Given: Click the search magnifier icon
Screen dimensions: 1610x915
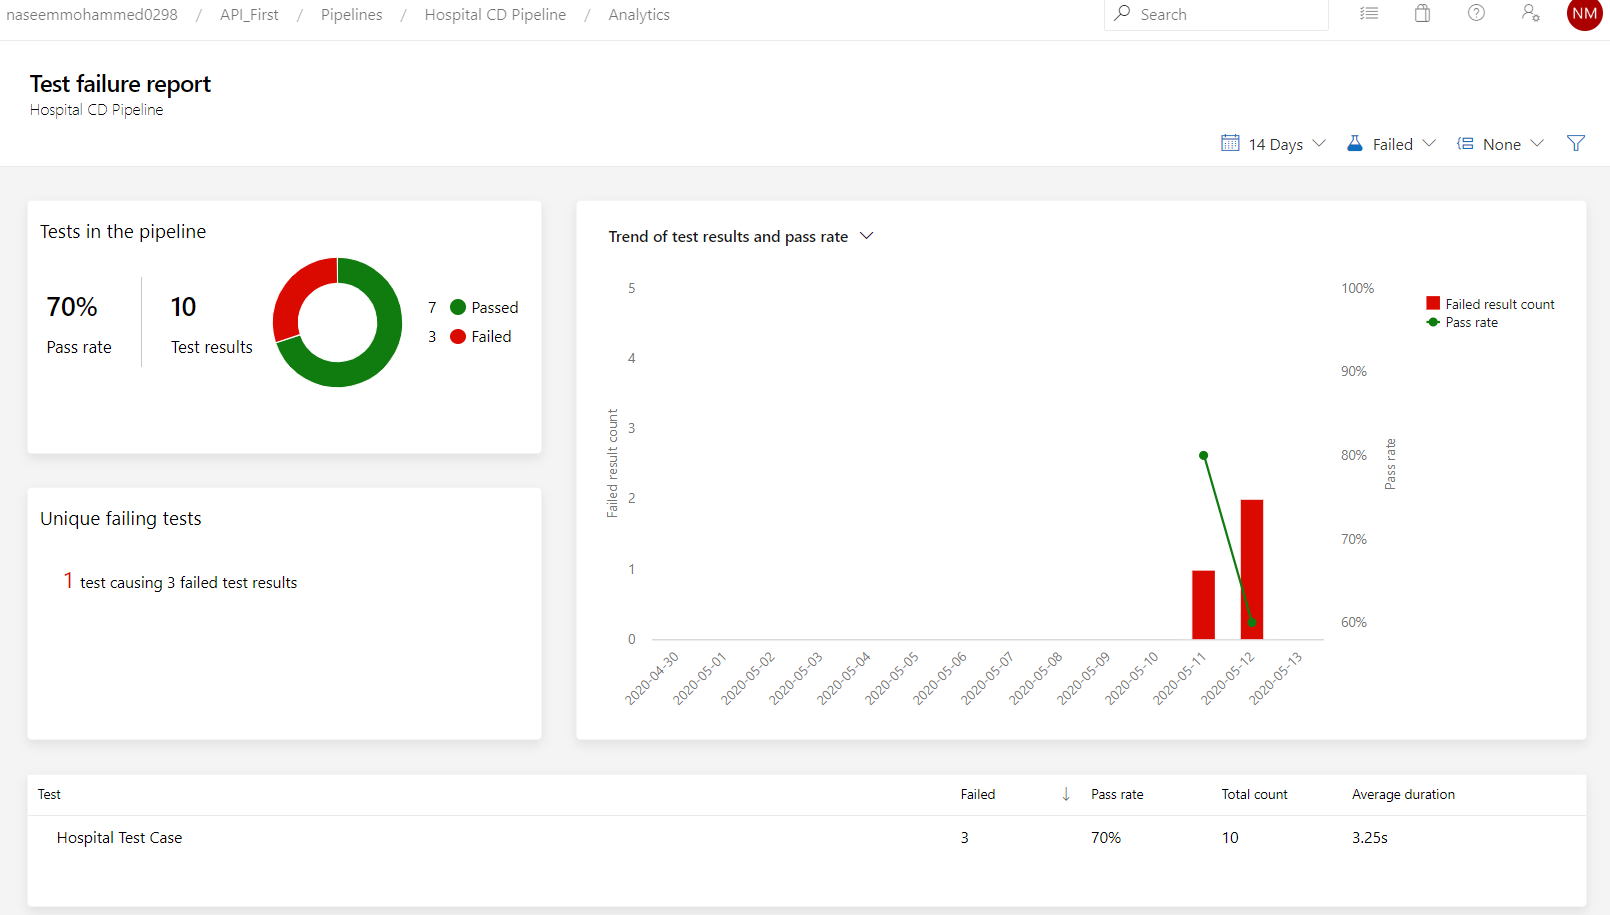Looking at the screenshot, I should coord(1122,14).
